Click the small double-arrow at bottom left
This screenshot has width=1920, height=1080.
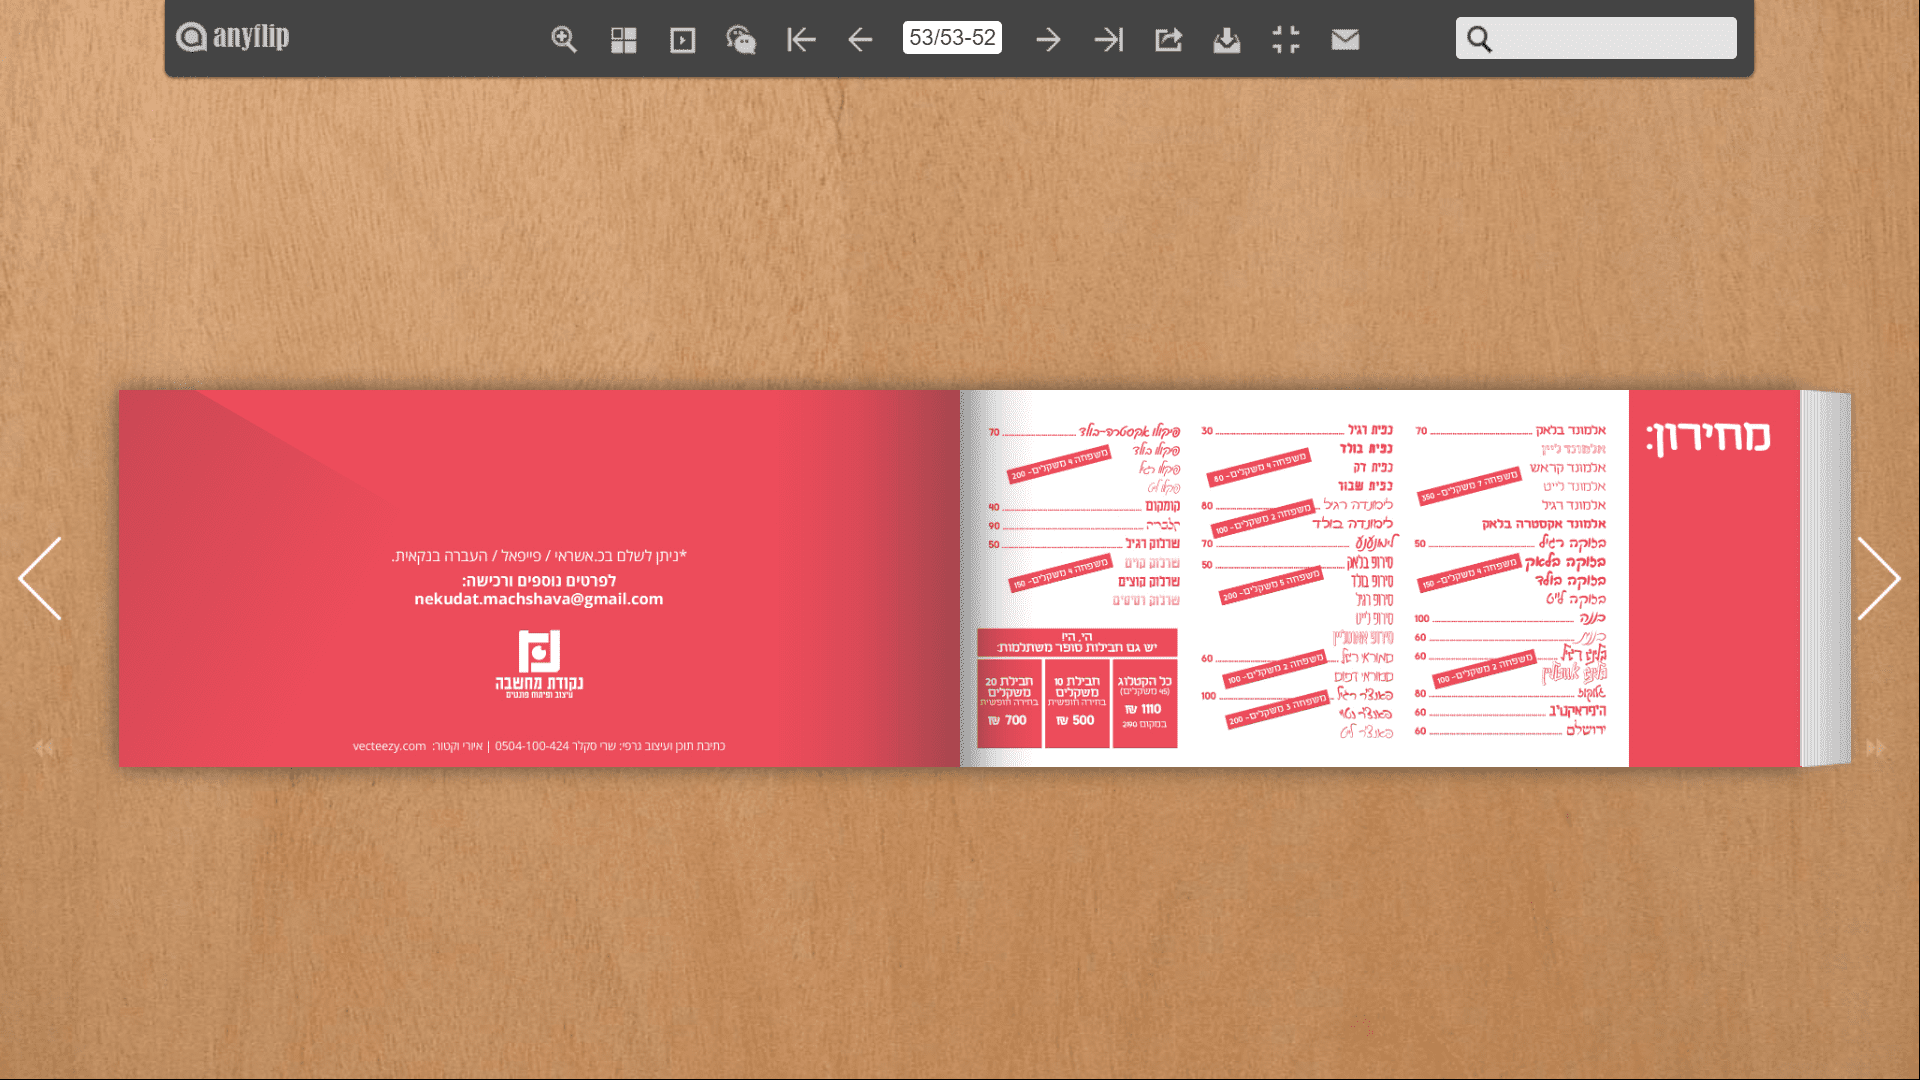tap(44, 748)
